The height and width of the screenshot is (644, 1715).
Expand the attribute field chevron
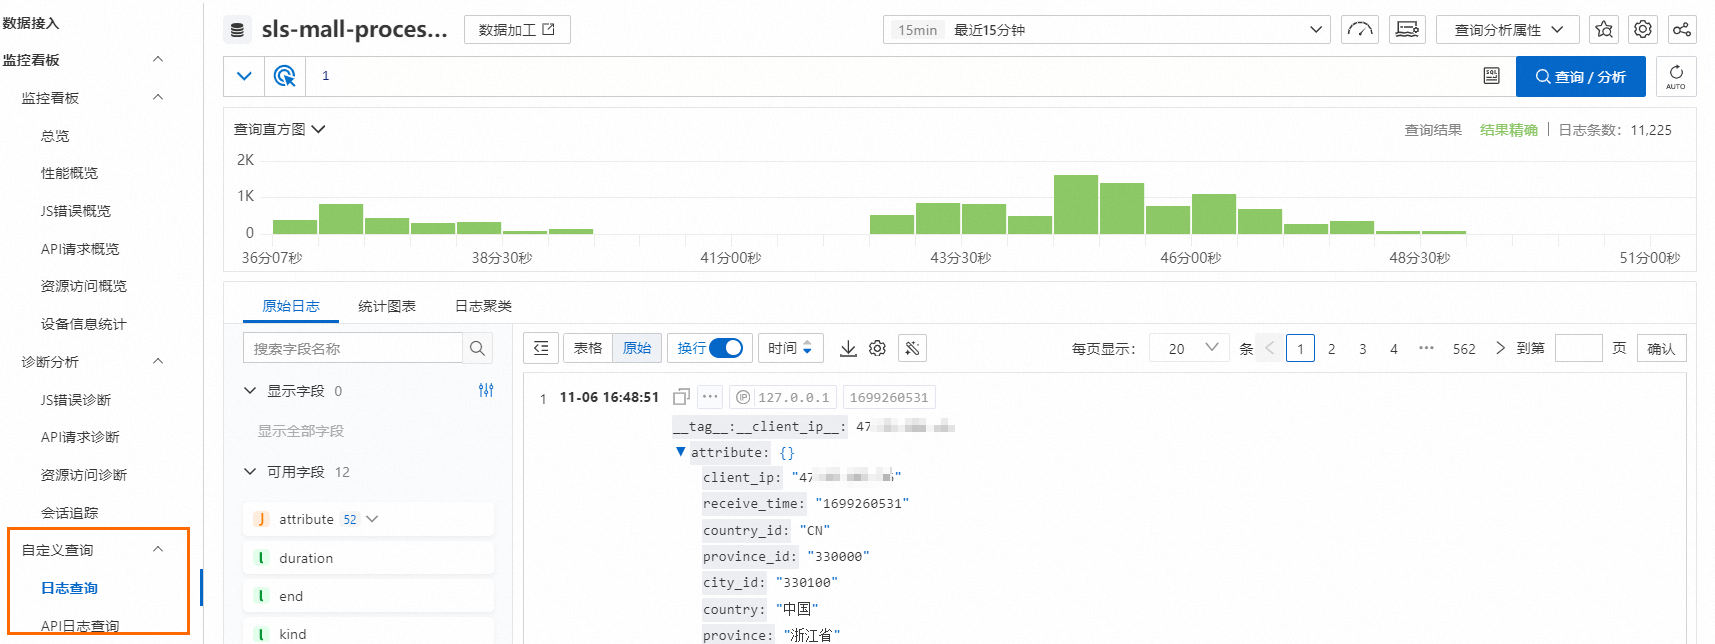[x=373, y=519]
